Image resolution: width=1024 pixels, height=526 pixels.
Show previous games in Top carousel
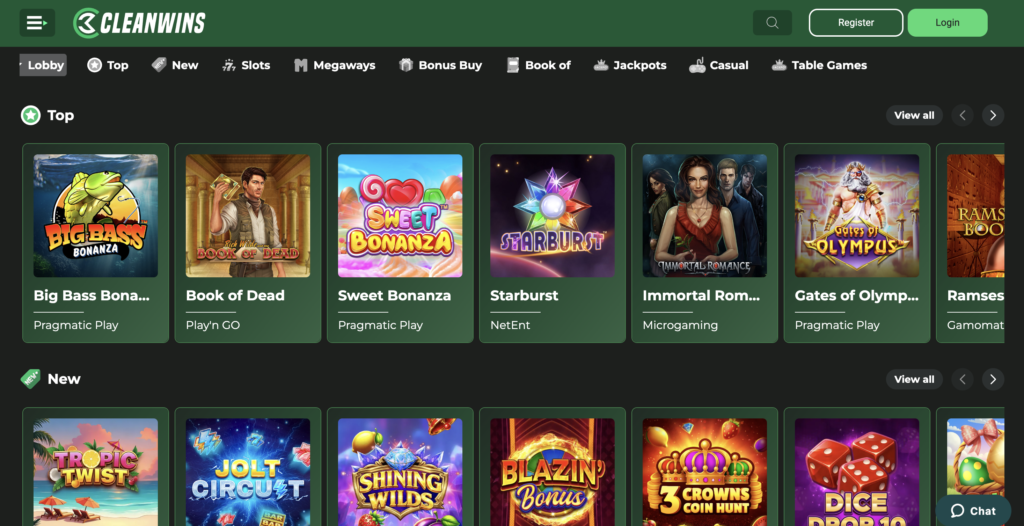pos(962,115)
